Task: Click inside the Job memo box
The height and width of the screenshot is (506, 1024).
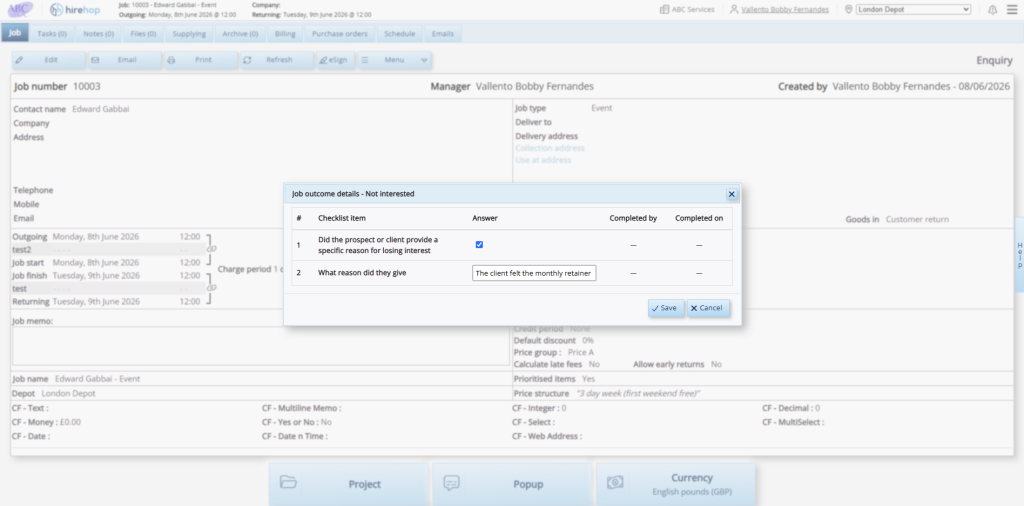Action: (259, 346)
